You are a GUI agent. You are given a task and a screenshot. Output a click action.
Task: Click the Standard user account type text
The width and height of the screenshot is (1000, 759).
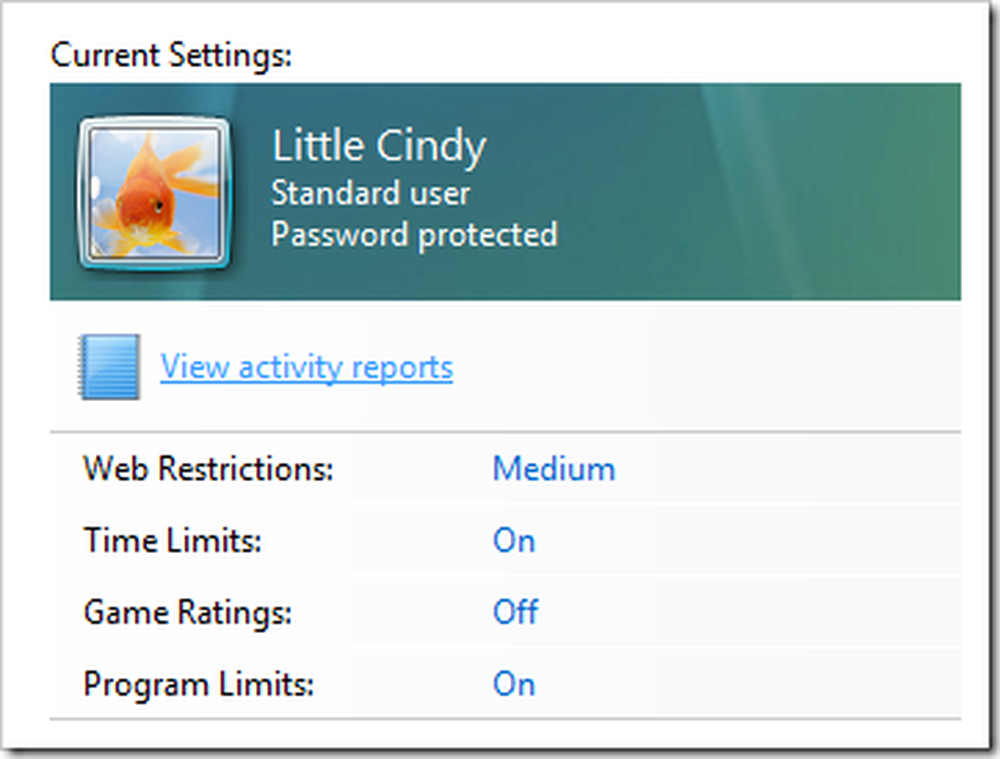coord(371,193)
